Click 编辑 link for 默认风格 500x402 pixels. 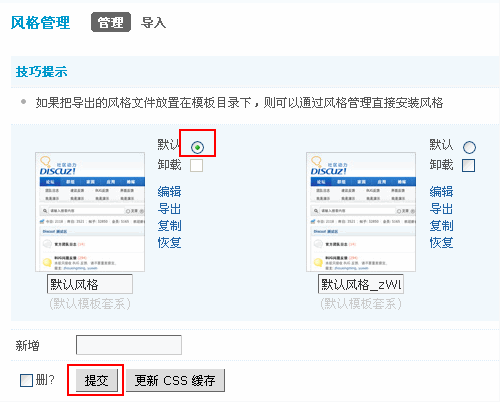(169, 192)
